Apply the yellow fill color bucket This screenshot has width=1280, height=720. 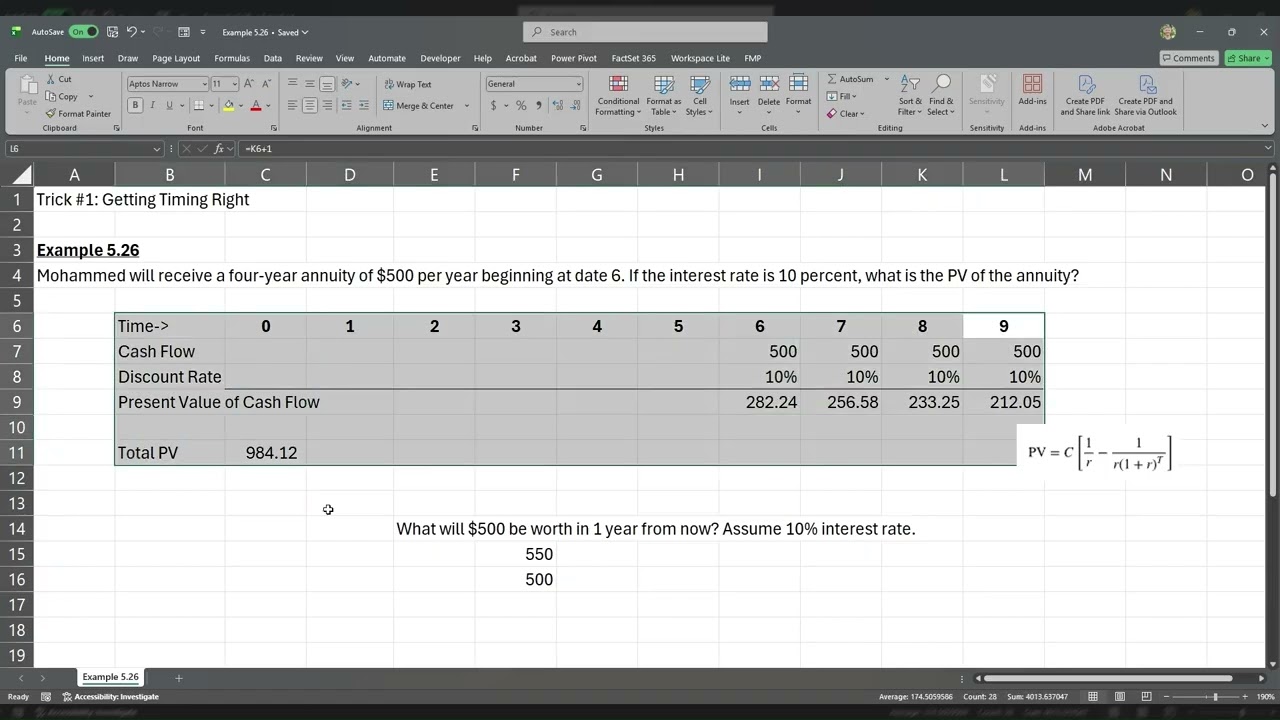click(228, 105)
